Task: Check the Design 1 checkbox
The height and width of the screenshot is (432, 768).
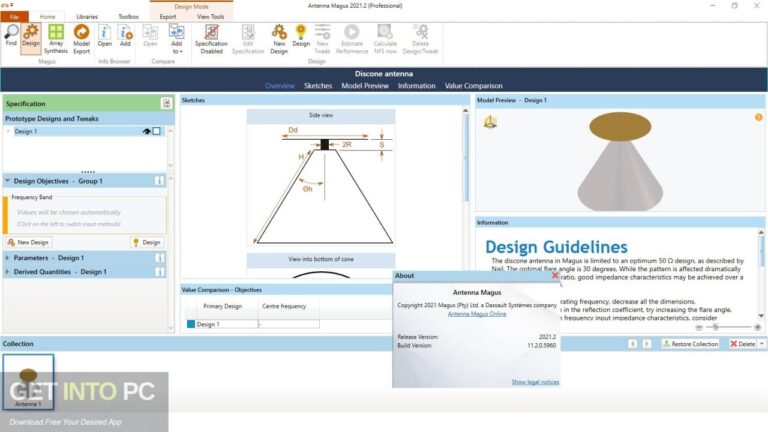Action: pos(156,131)
